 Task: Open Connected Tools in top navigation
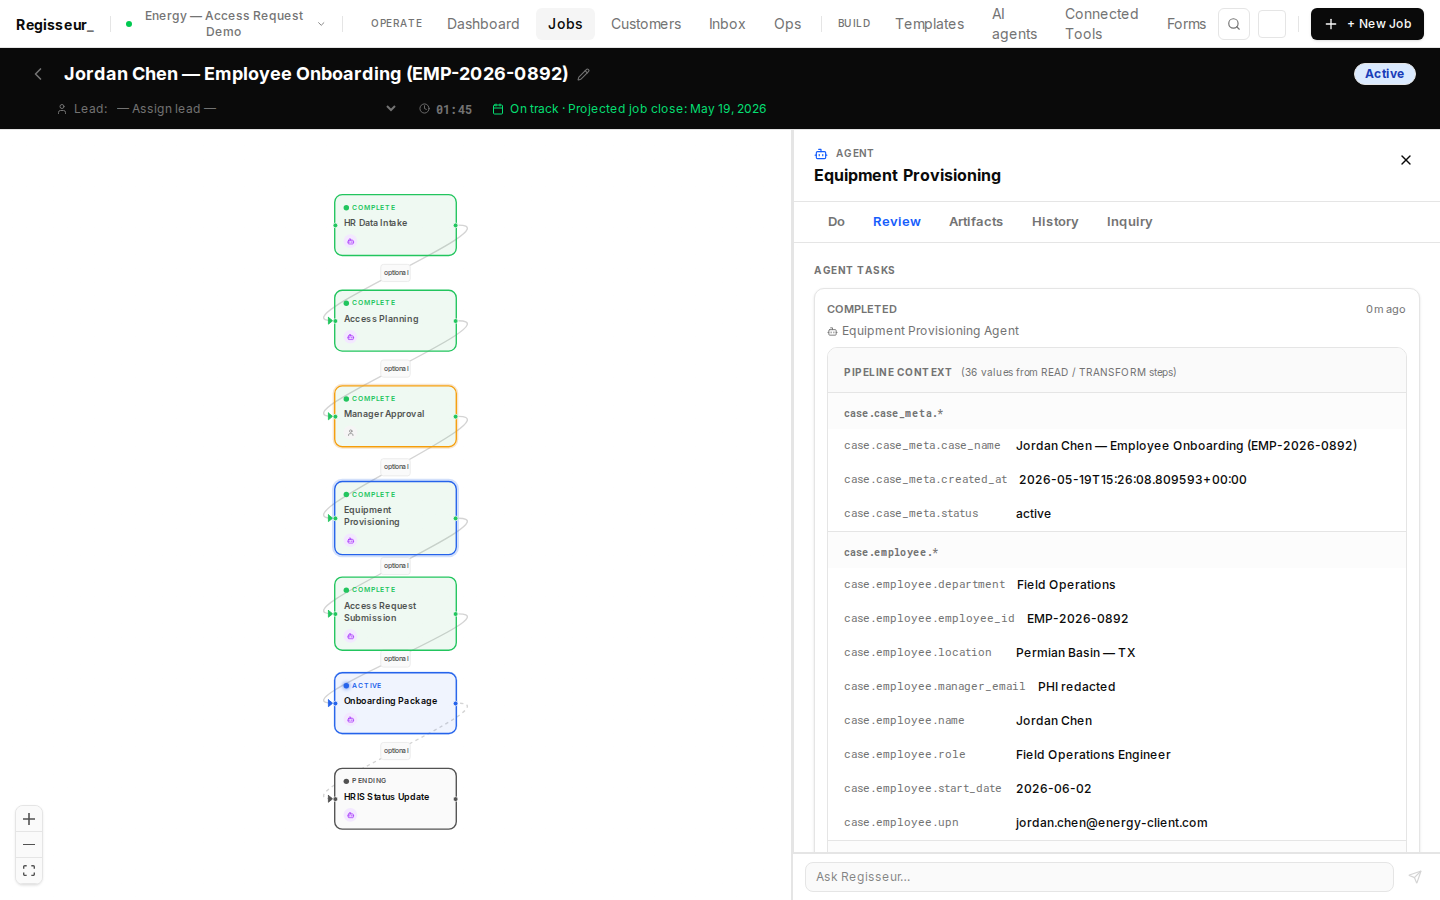pyautogui.click(x=1102, y=24)
